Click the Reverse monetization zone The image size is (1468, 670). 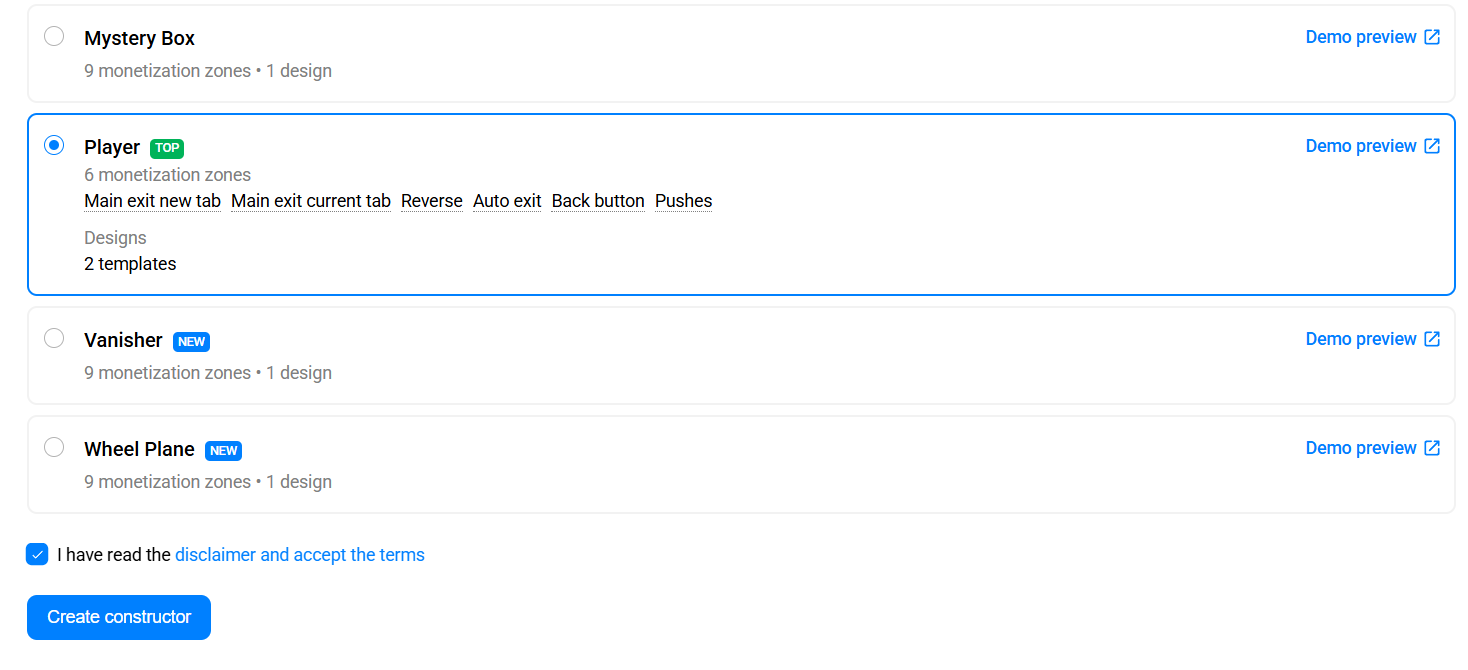click(x=432, y=201)
